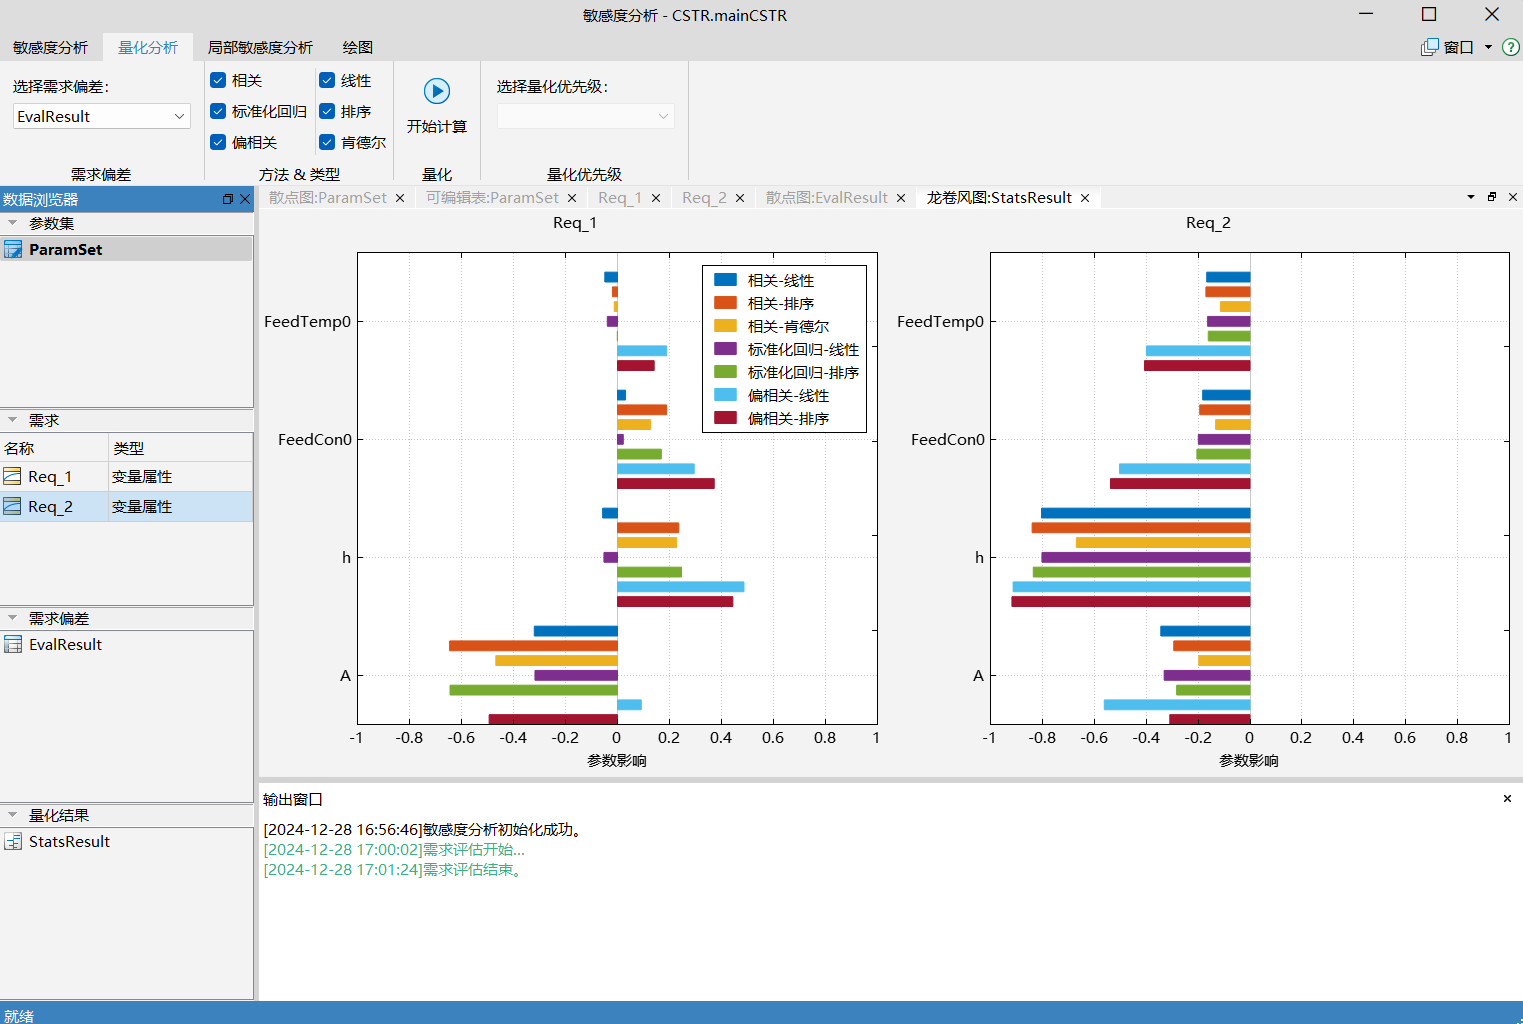This screenshot has height=1024, width=1523.
Task: Click the 偏相关-线性 legend color swatch
Action: click(x=725, y=395)
